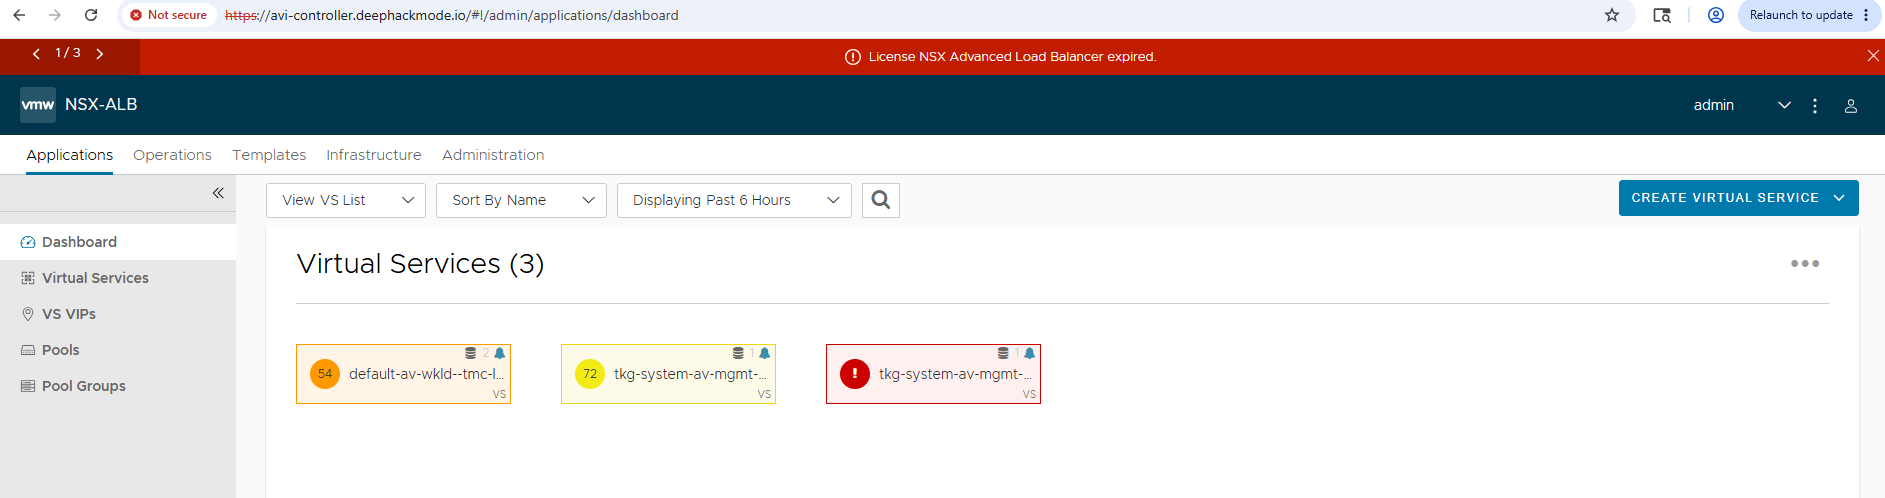
Task: Open VS VIPs in the sidebar
Action: tap(118, 314)
